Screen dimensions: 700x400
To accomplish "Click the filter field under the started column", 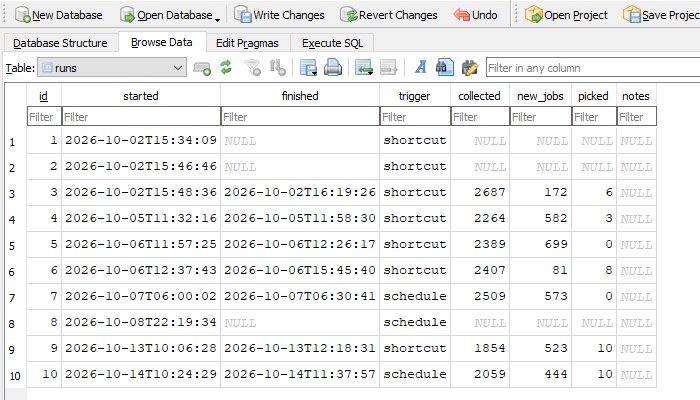I will click(x=141, y=117).
